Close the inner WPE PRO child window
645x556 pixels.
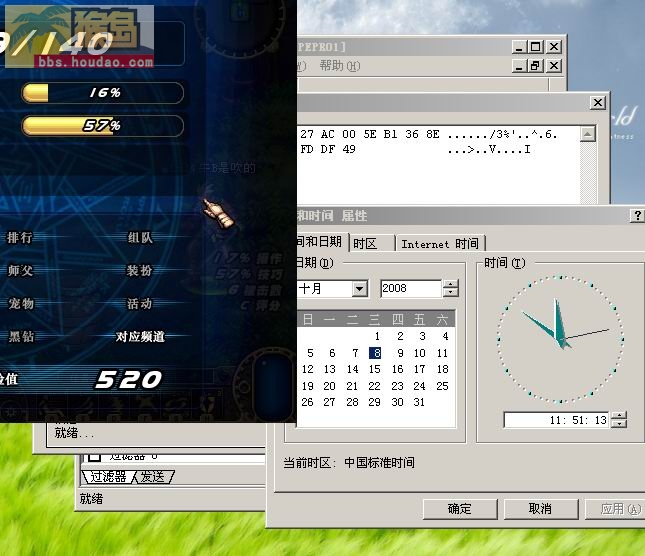554,66
